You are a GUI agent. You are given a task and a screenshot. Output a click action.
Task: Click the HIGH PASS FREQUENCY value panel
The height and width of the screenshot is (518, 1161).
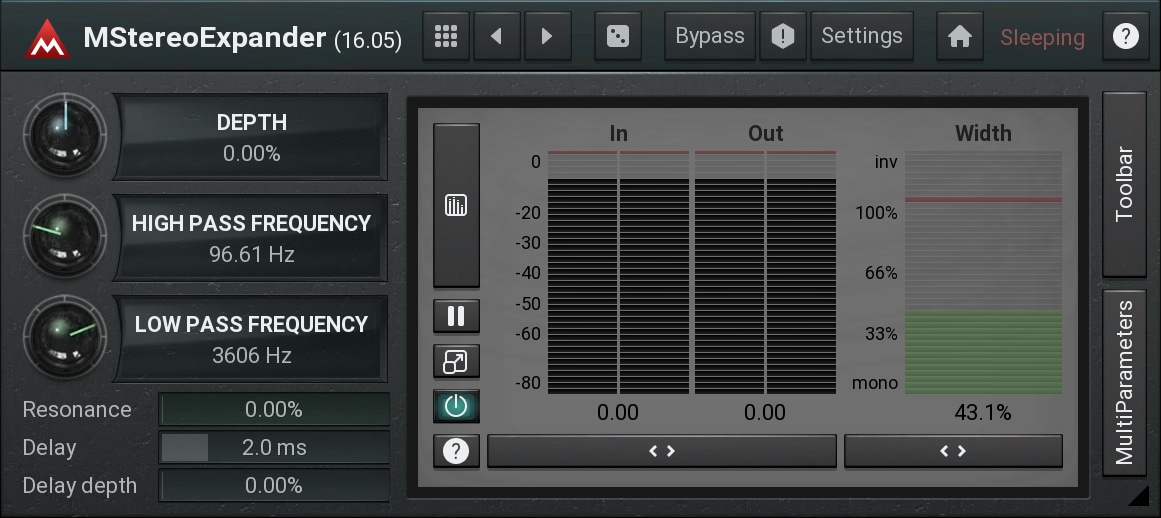[252, 238]
